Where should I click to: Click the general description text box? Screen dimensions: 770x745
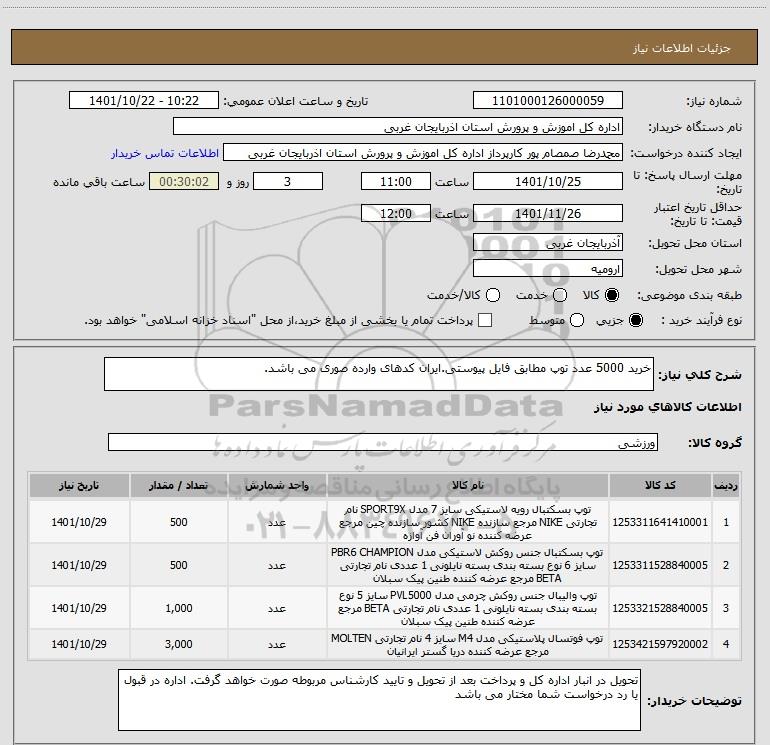click(379, 374)
